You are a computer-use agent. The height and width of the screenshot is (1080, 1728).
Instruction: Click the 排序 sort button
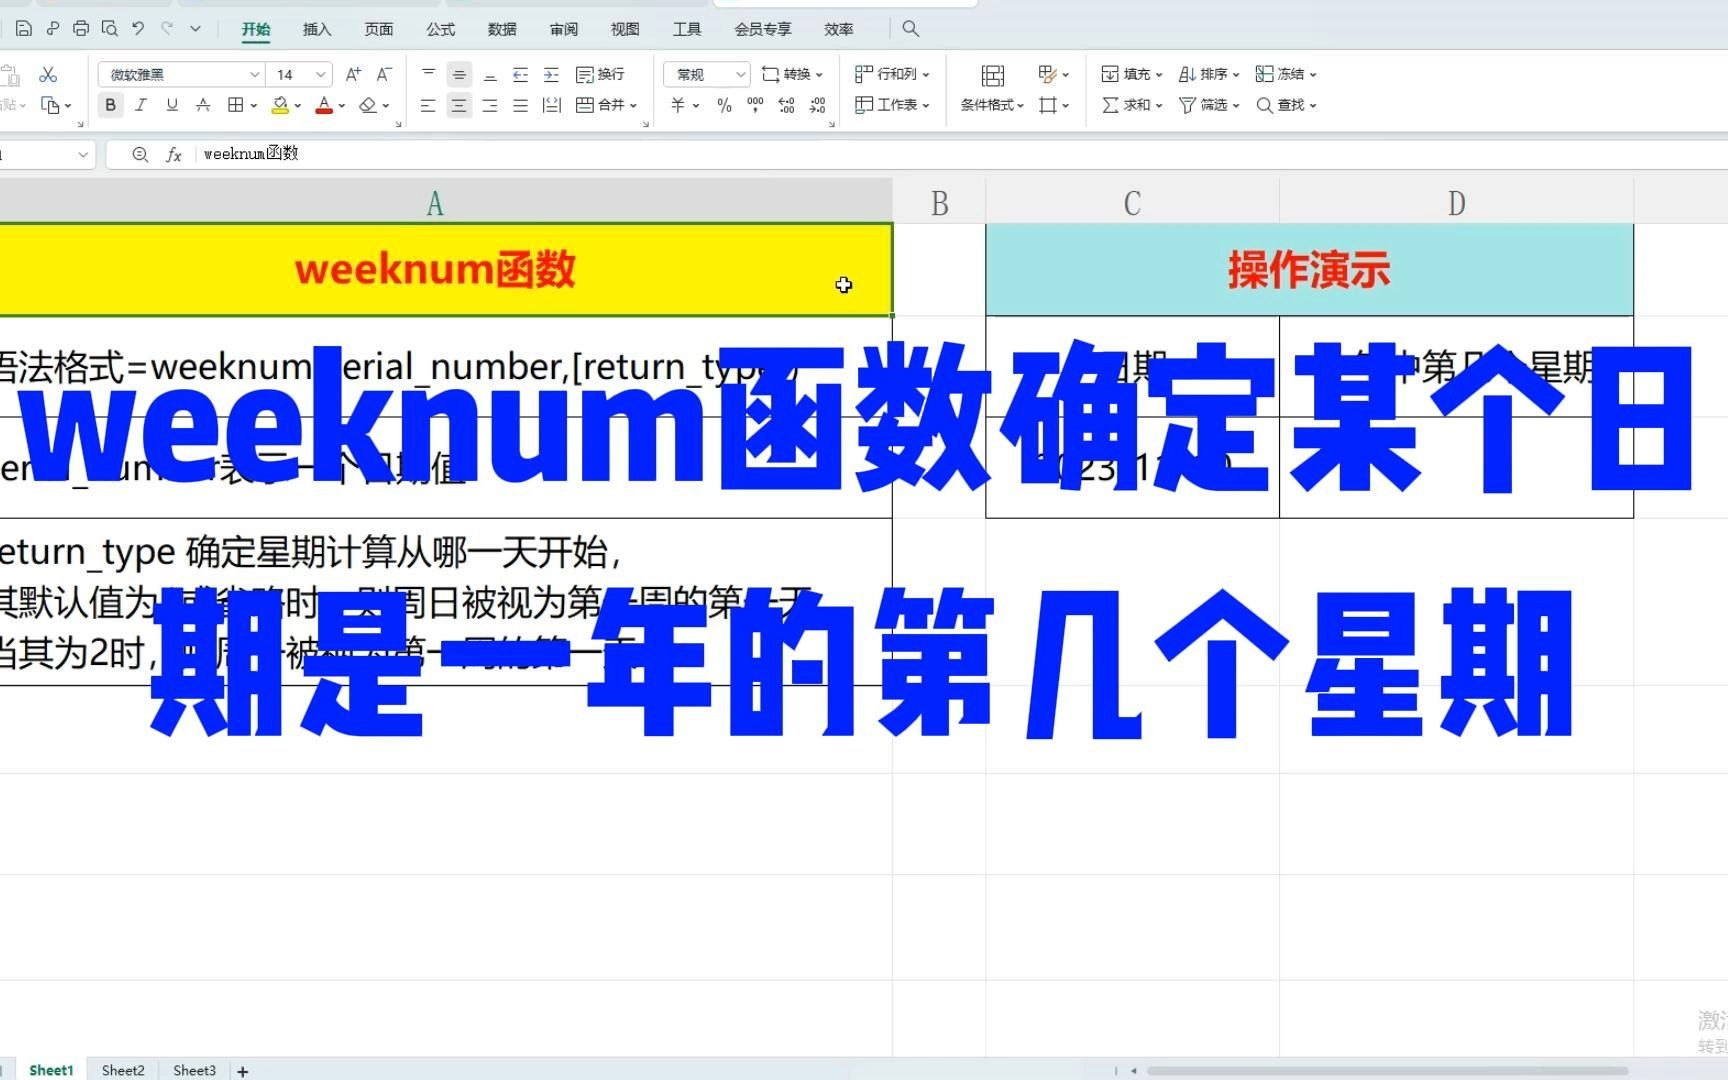pos(1209,75)
